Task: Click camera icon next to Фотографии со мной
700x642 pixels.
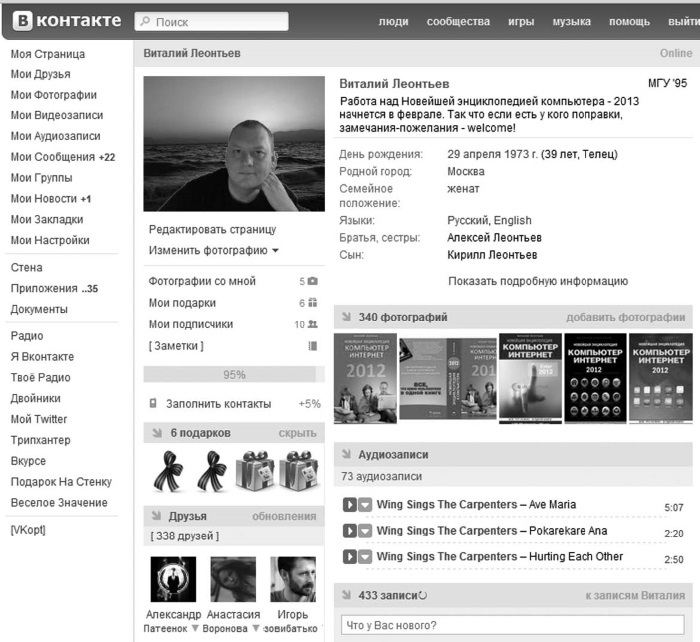Action: tap(313, 281)
